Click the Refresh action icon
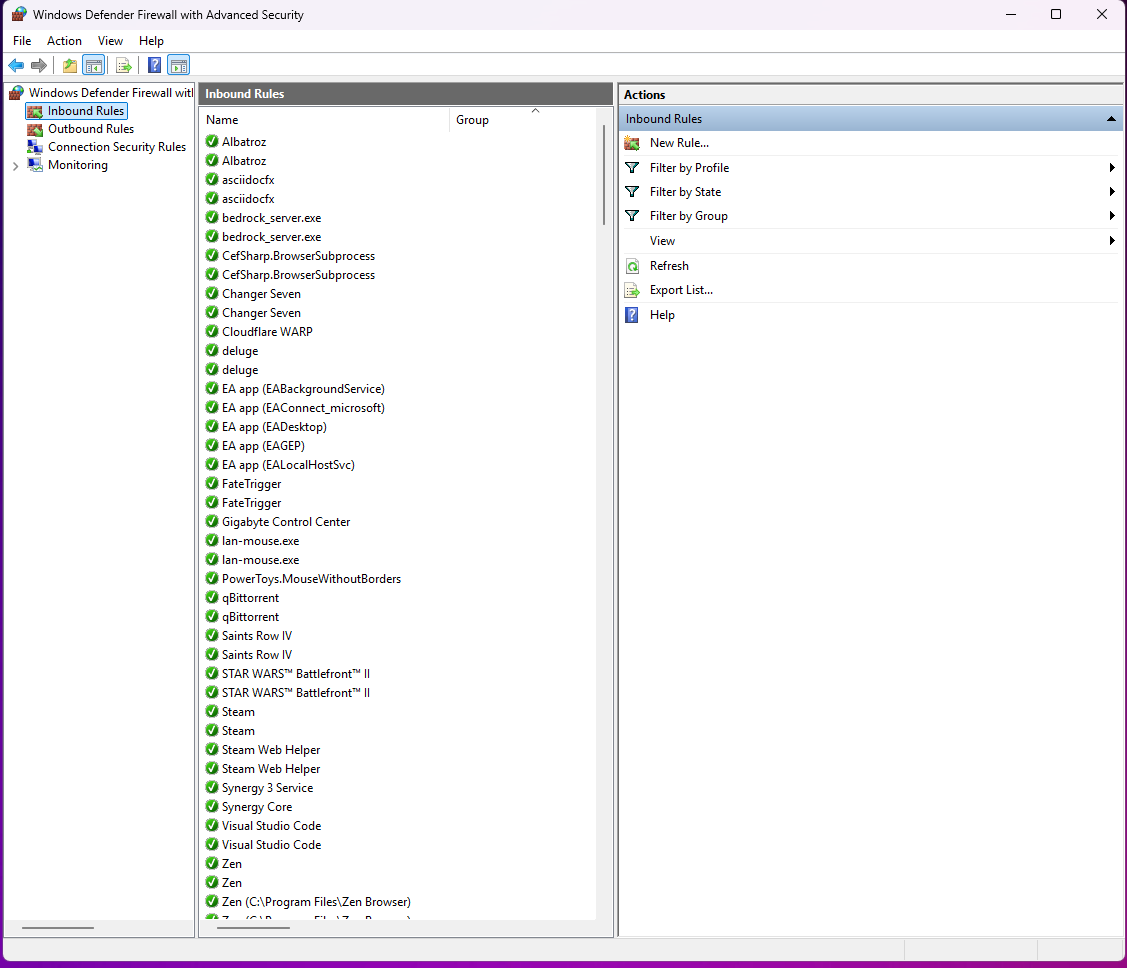 point(632,266)
